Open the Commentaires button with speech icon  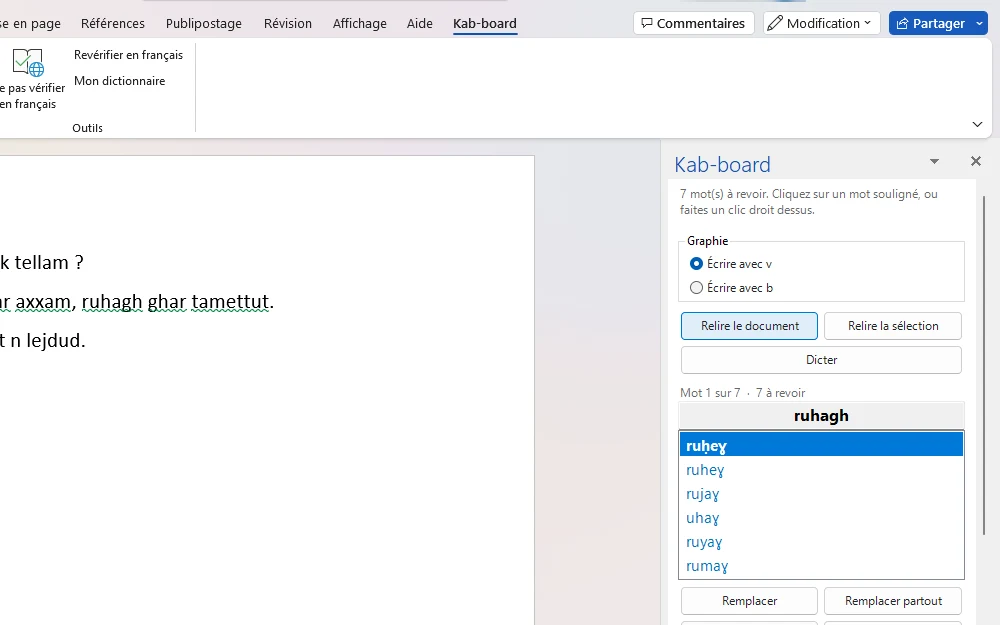[693, 24]
